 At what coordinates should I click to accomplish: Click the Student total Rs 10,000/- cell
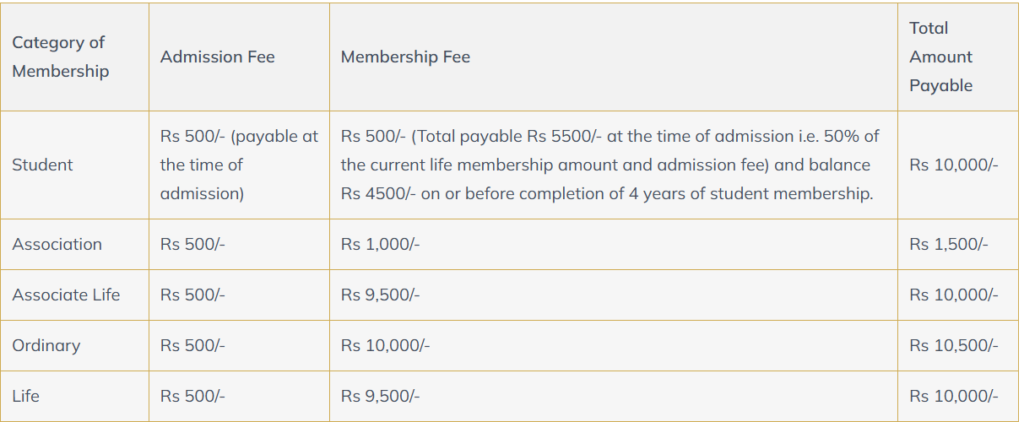click(953, 165)
